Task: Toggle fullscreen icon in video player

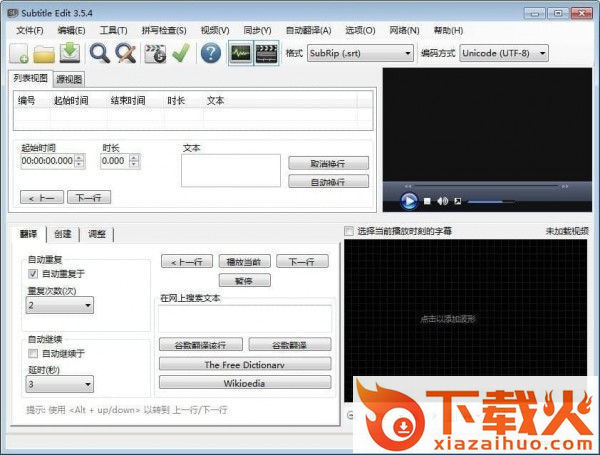Action: coord(458,201)
